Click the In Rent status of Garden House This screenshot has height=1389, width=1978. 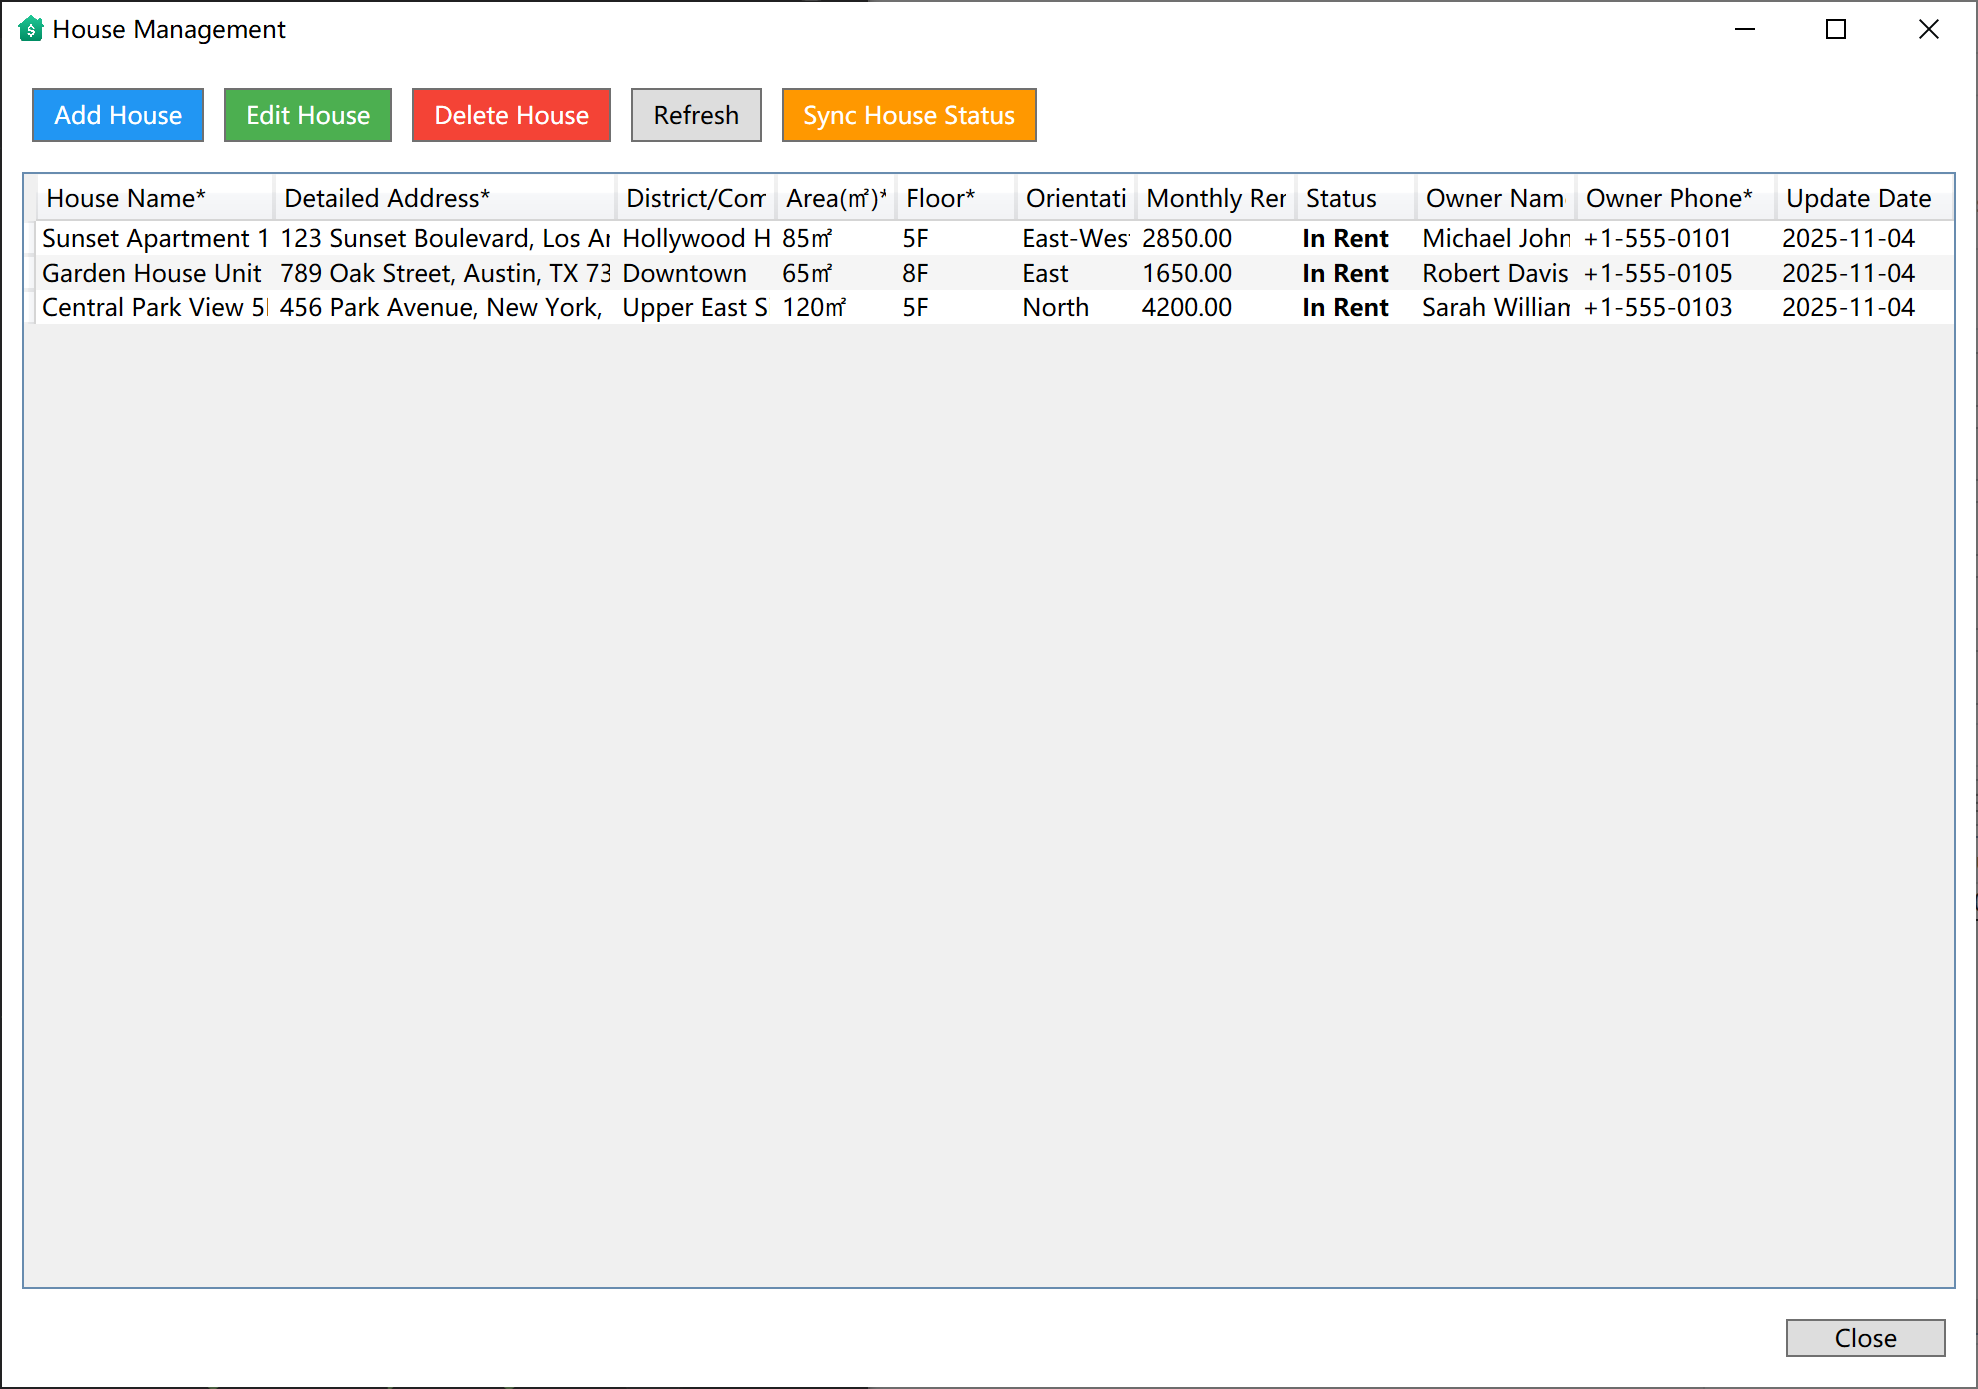(x=1345, y=272)
